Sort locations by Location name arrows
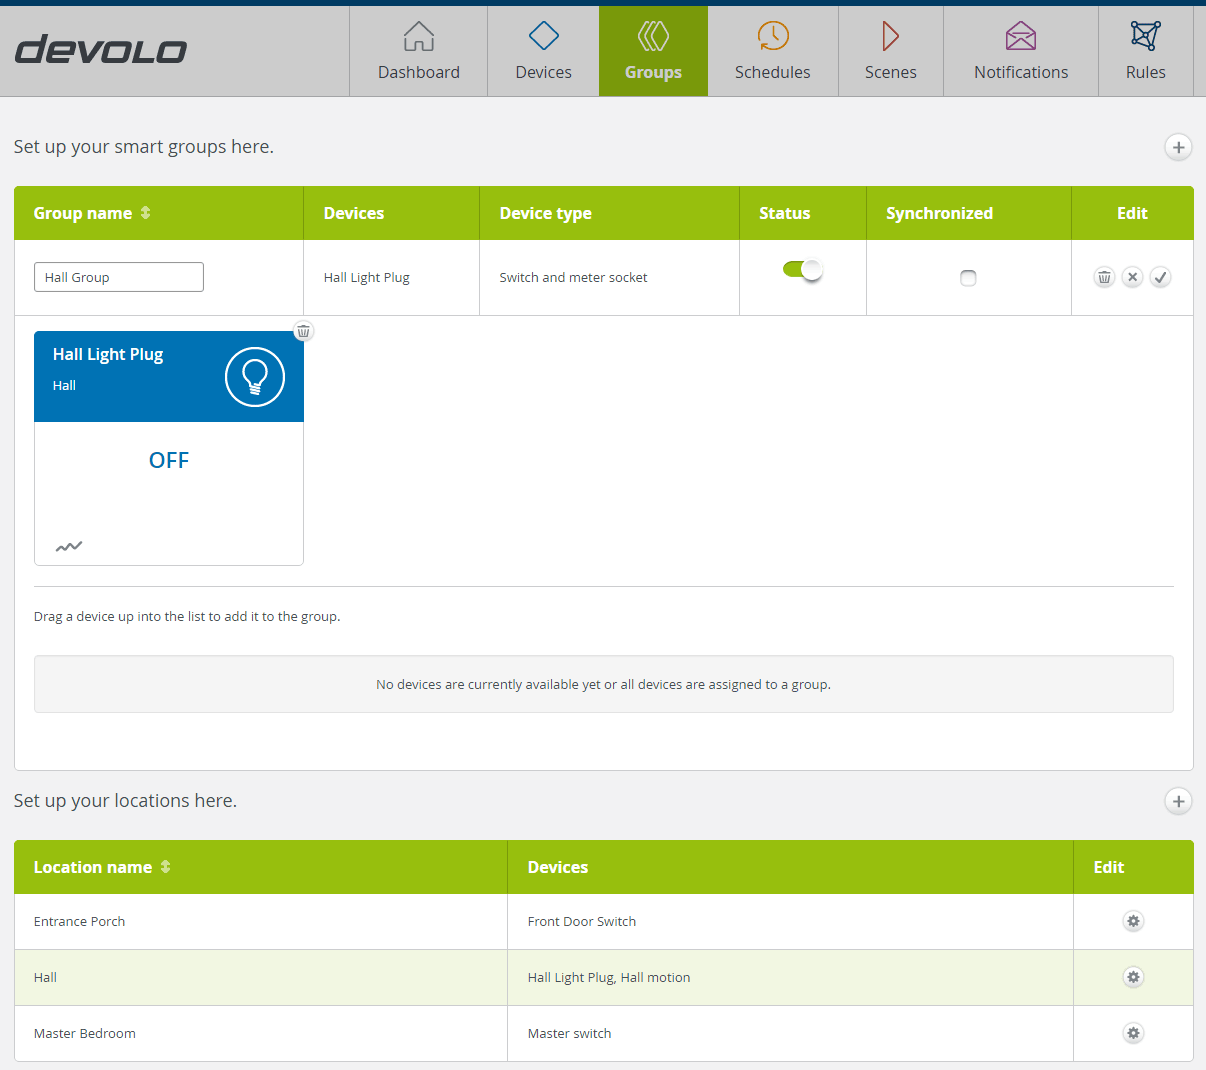Screen dimensions: 1206x1070 166,867
